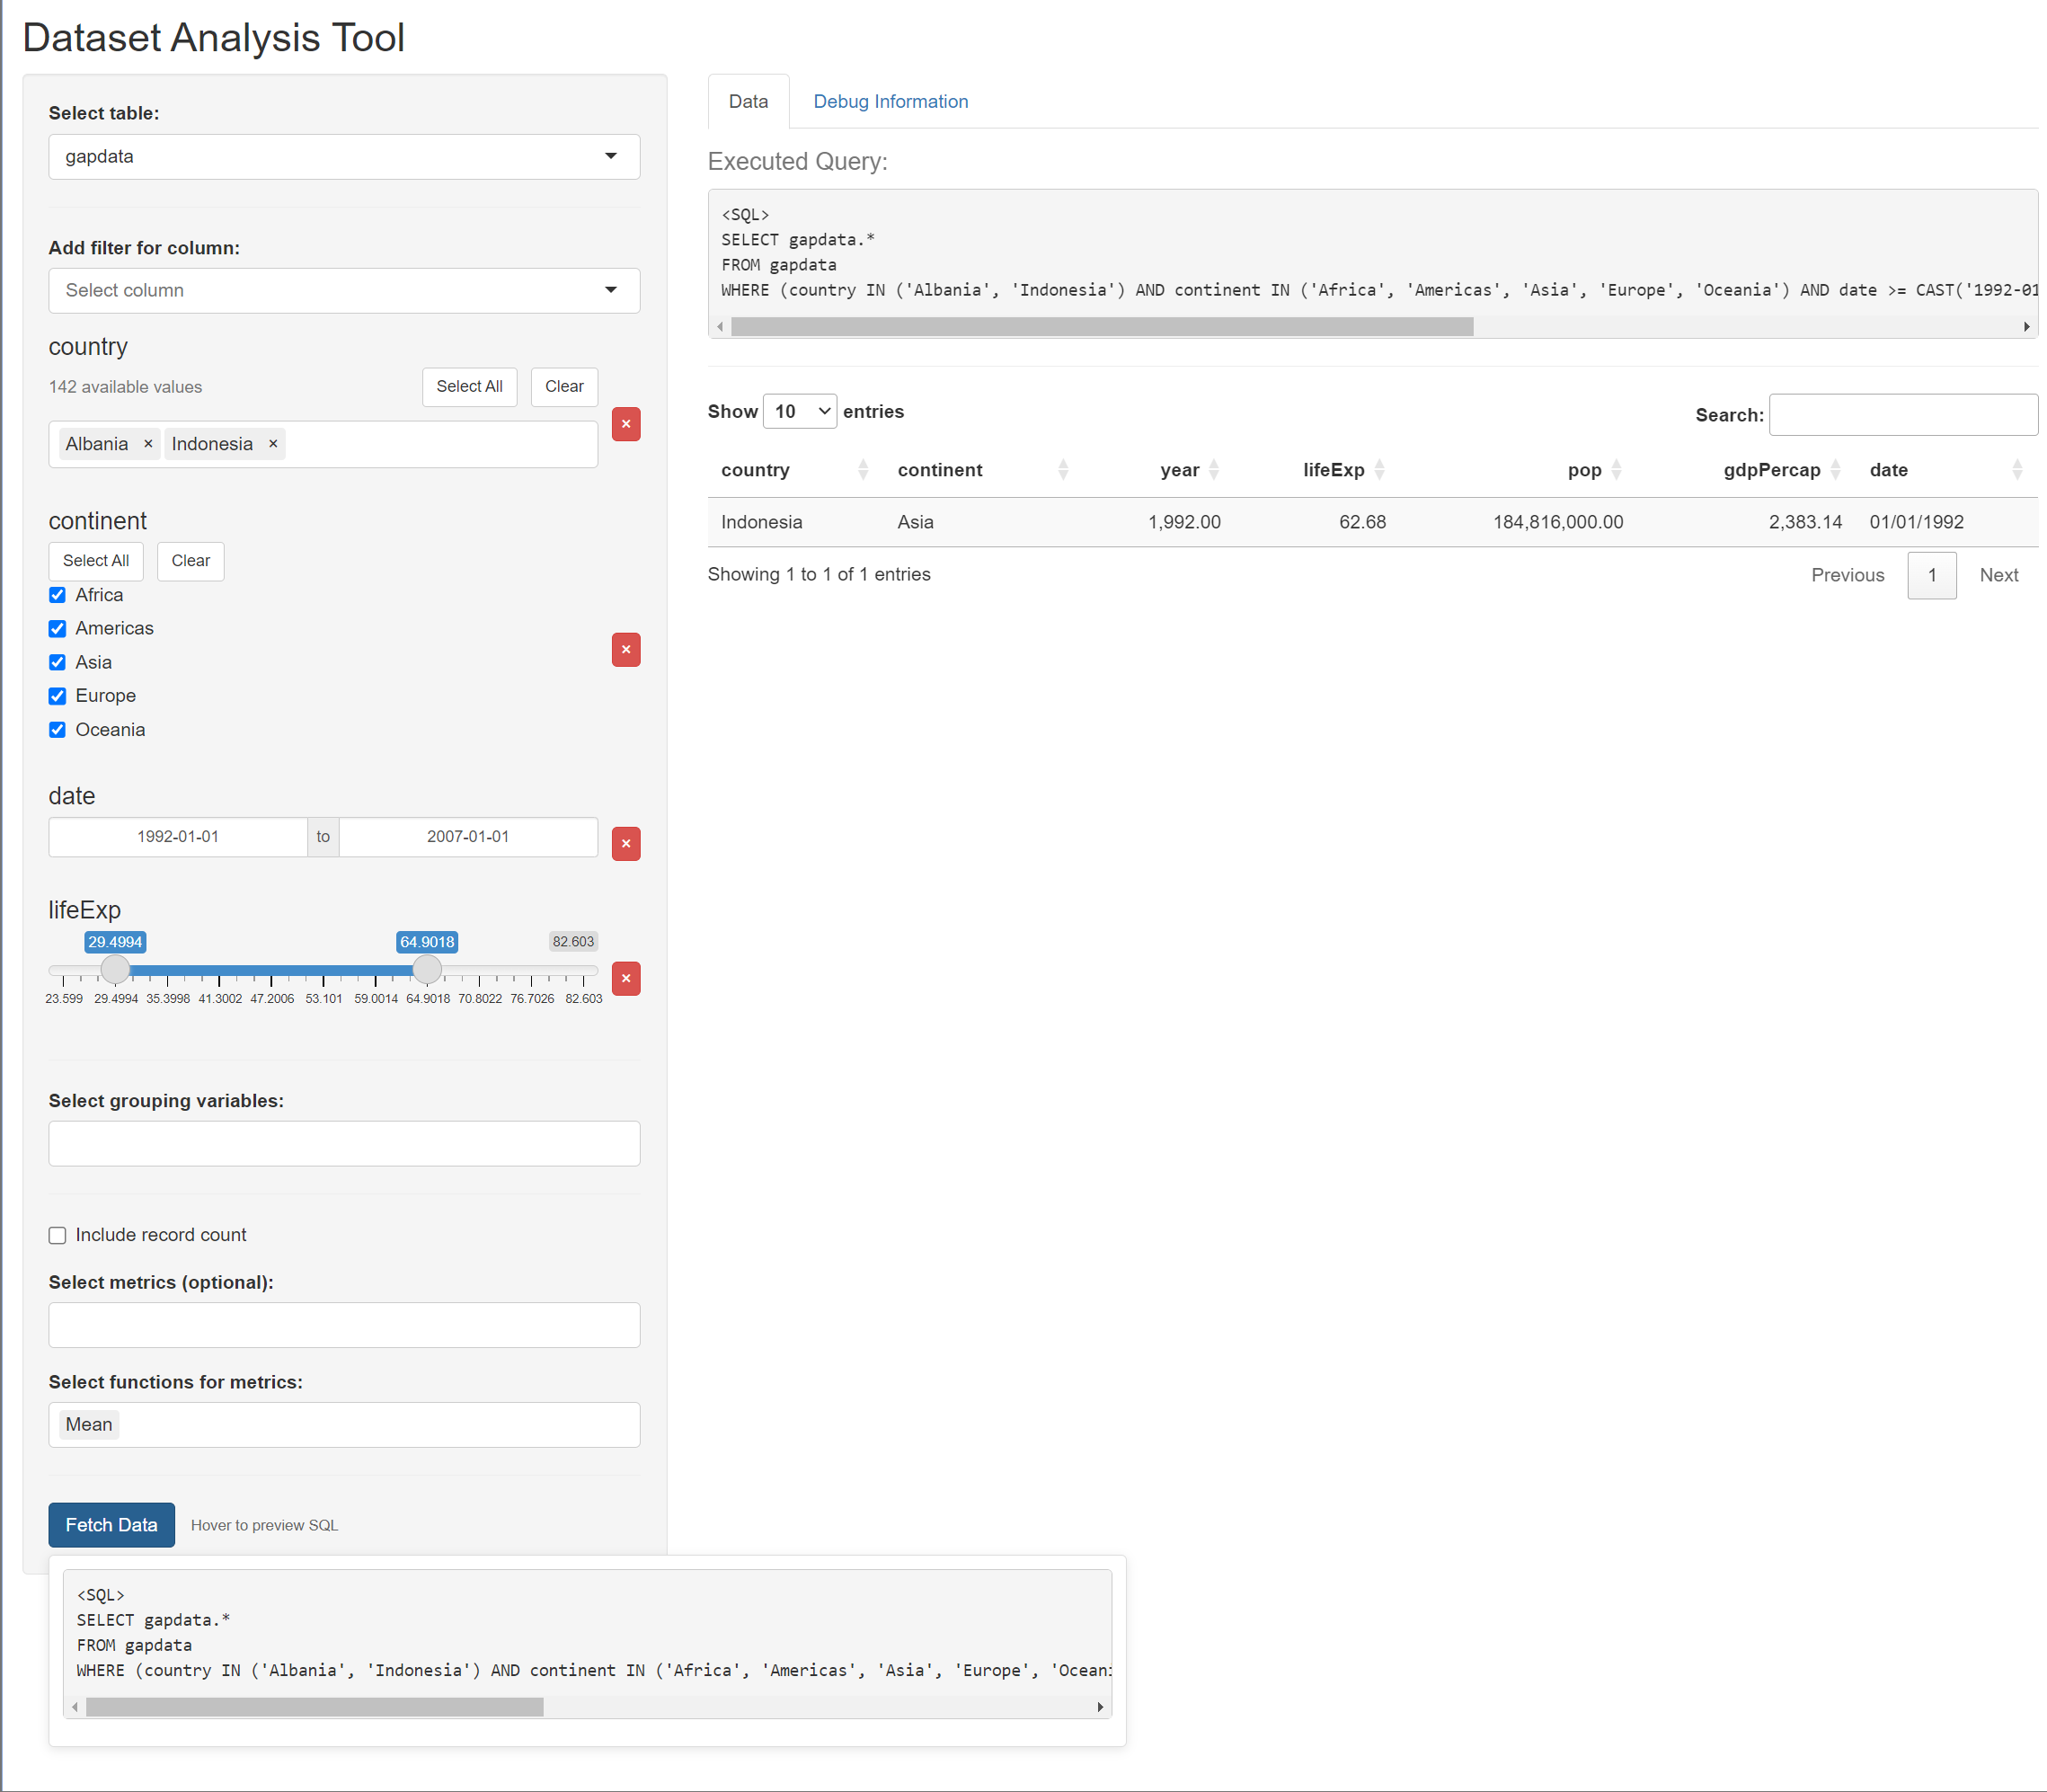Click lifeExp slider track near the 76.7026 tick
This screenshot has width=2047, height=1792.
click(x=532, y=971)
